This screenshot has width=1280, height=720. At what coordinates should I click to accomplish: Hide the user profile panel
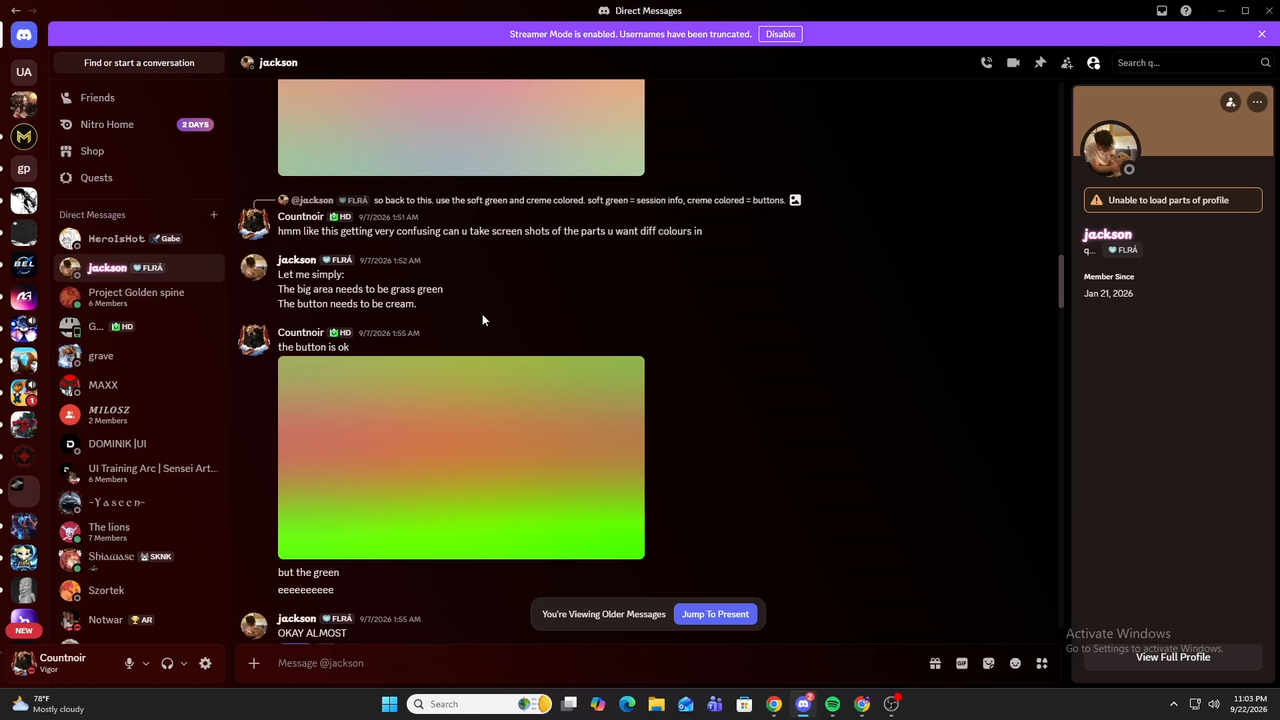pyautogui.click(x=1094, y=63)
